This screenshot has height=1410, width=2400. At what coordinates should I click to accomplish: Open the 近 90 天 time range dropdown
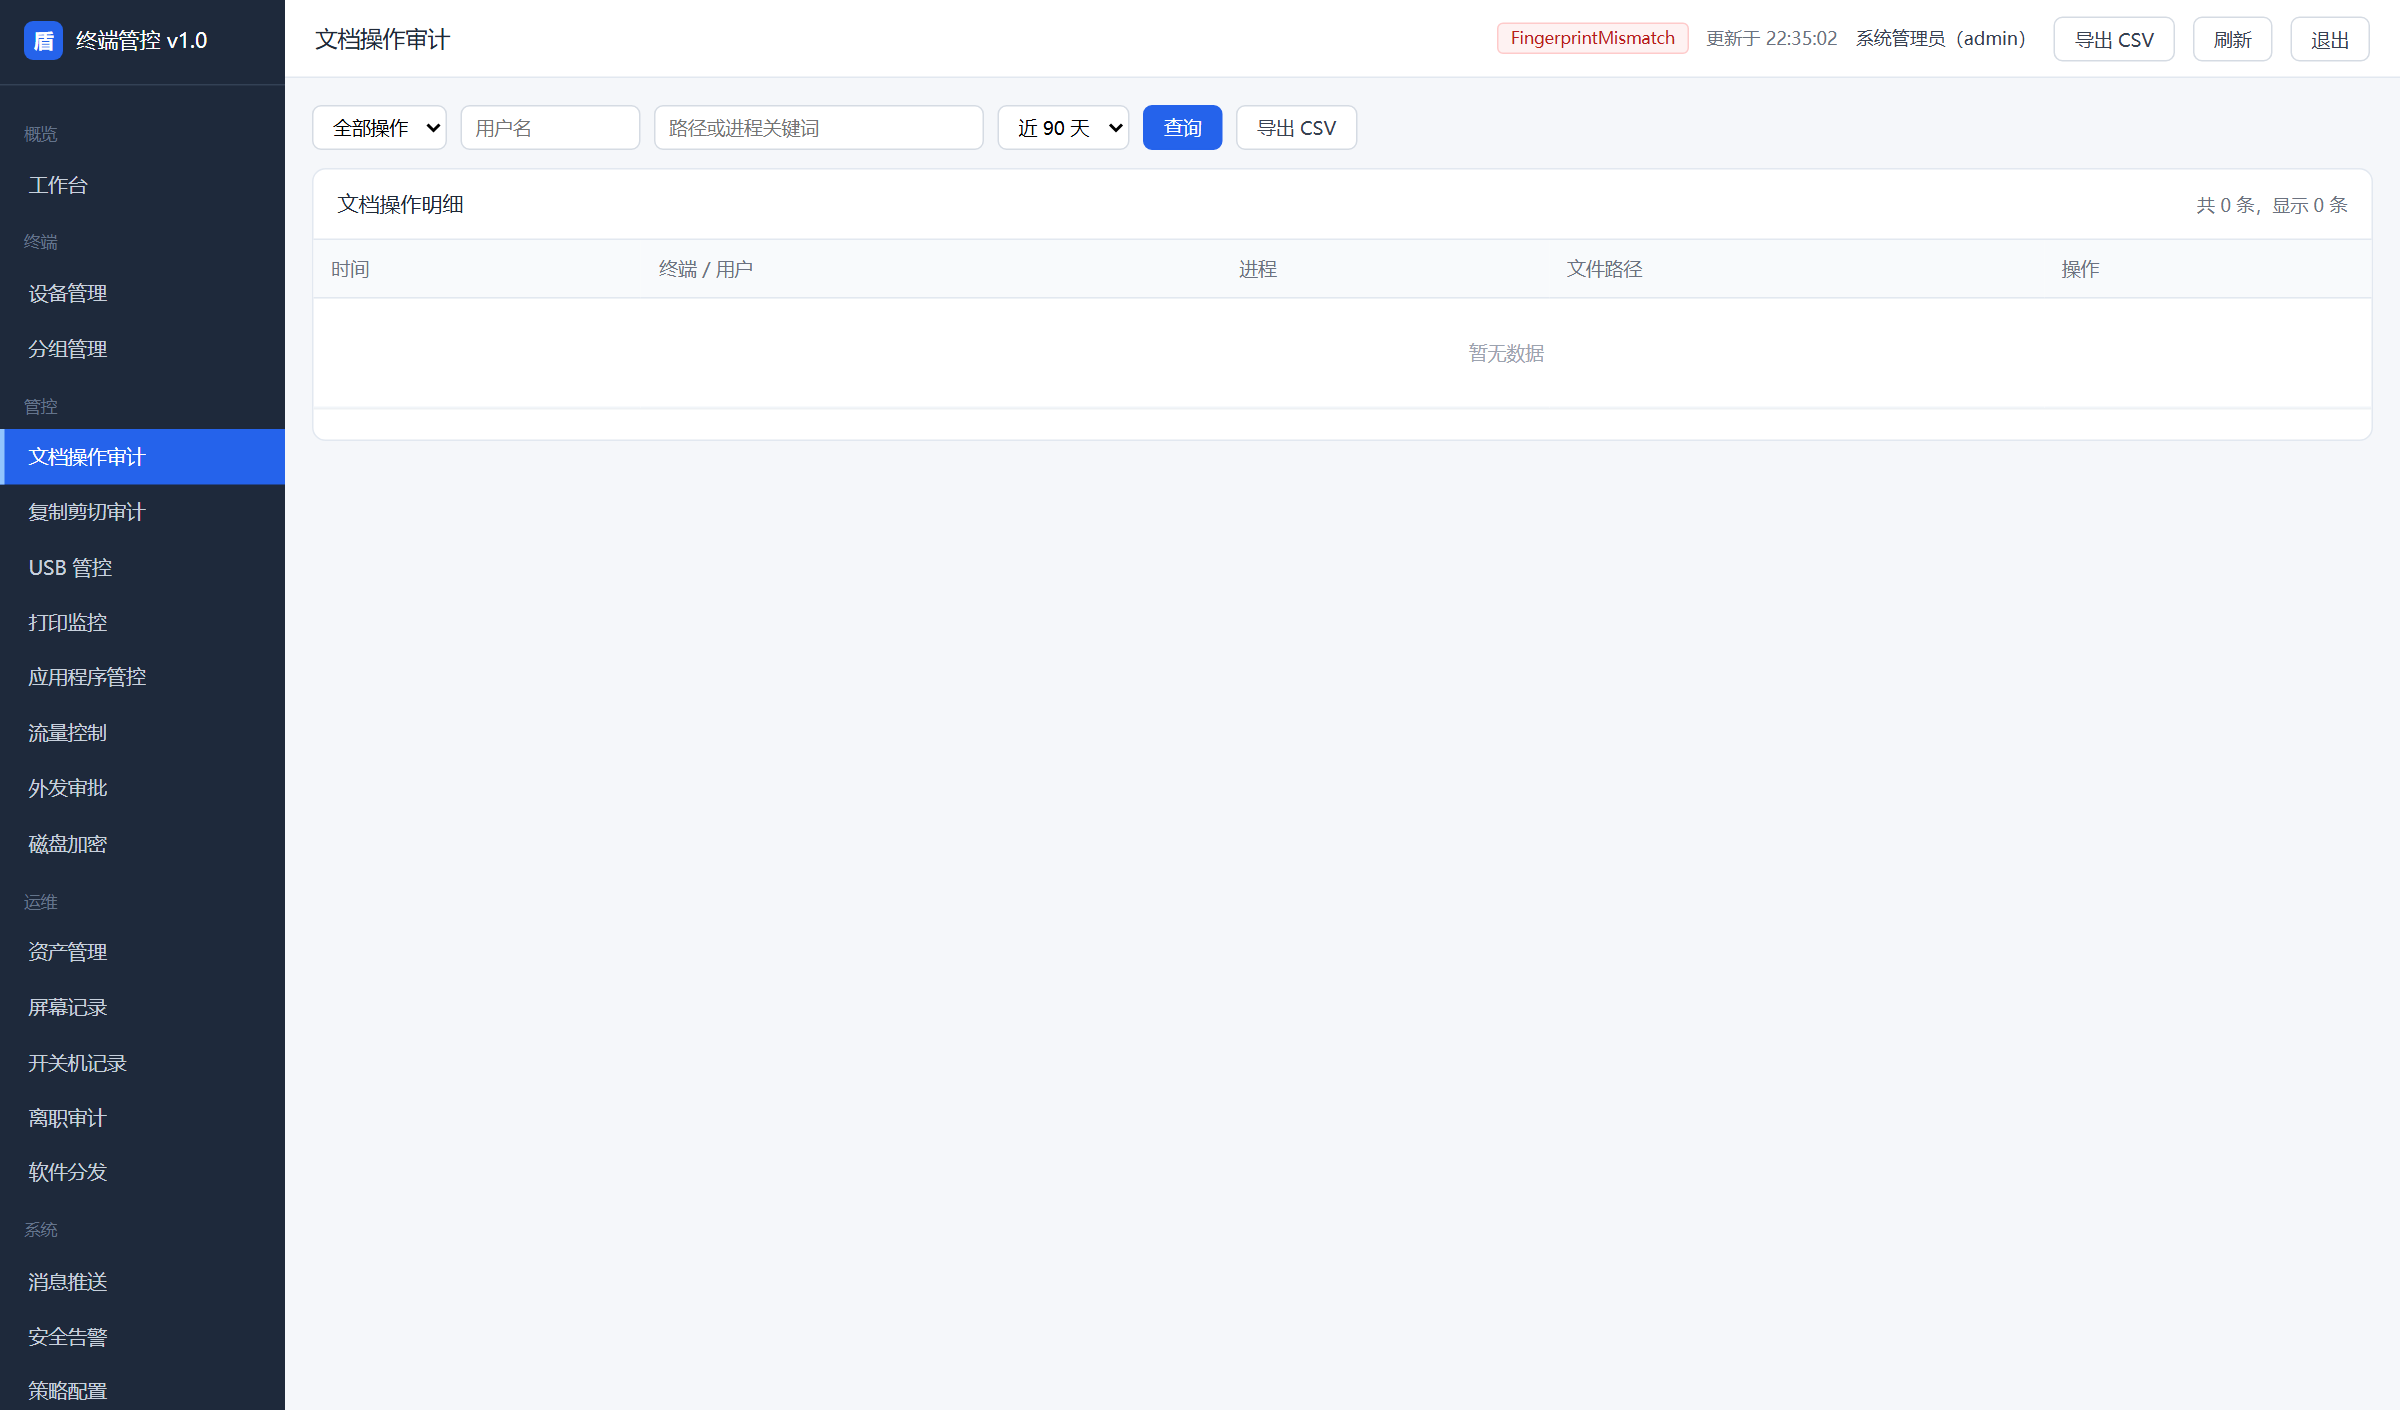[1064, 128]
